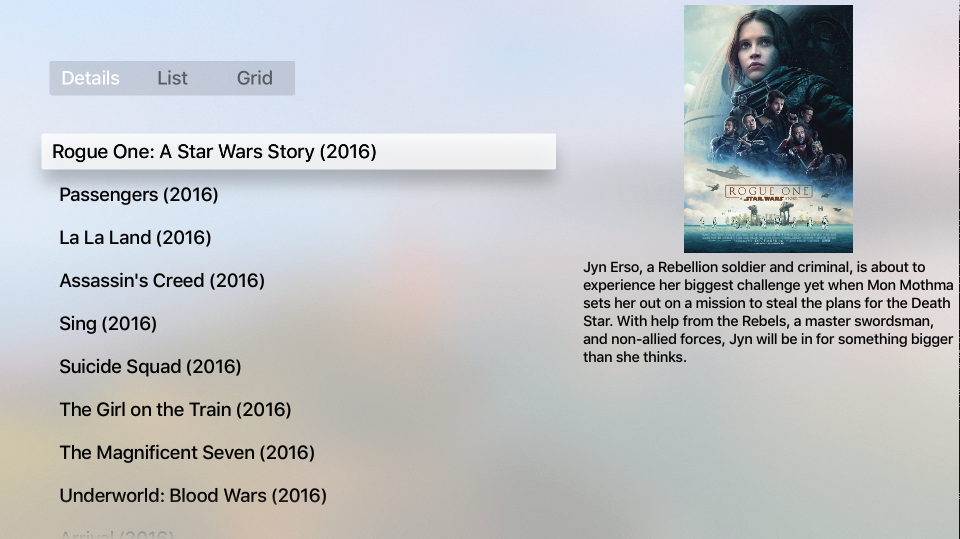Choose Passengers (2016) from the list
960x539 pixels.
(x=139, y=195)
